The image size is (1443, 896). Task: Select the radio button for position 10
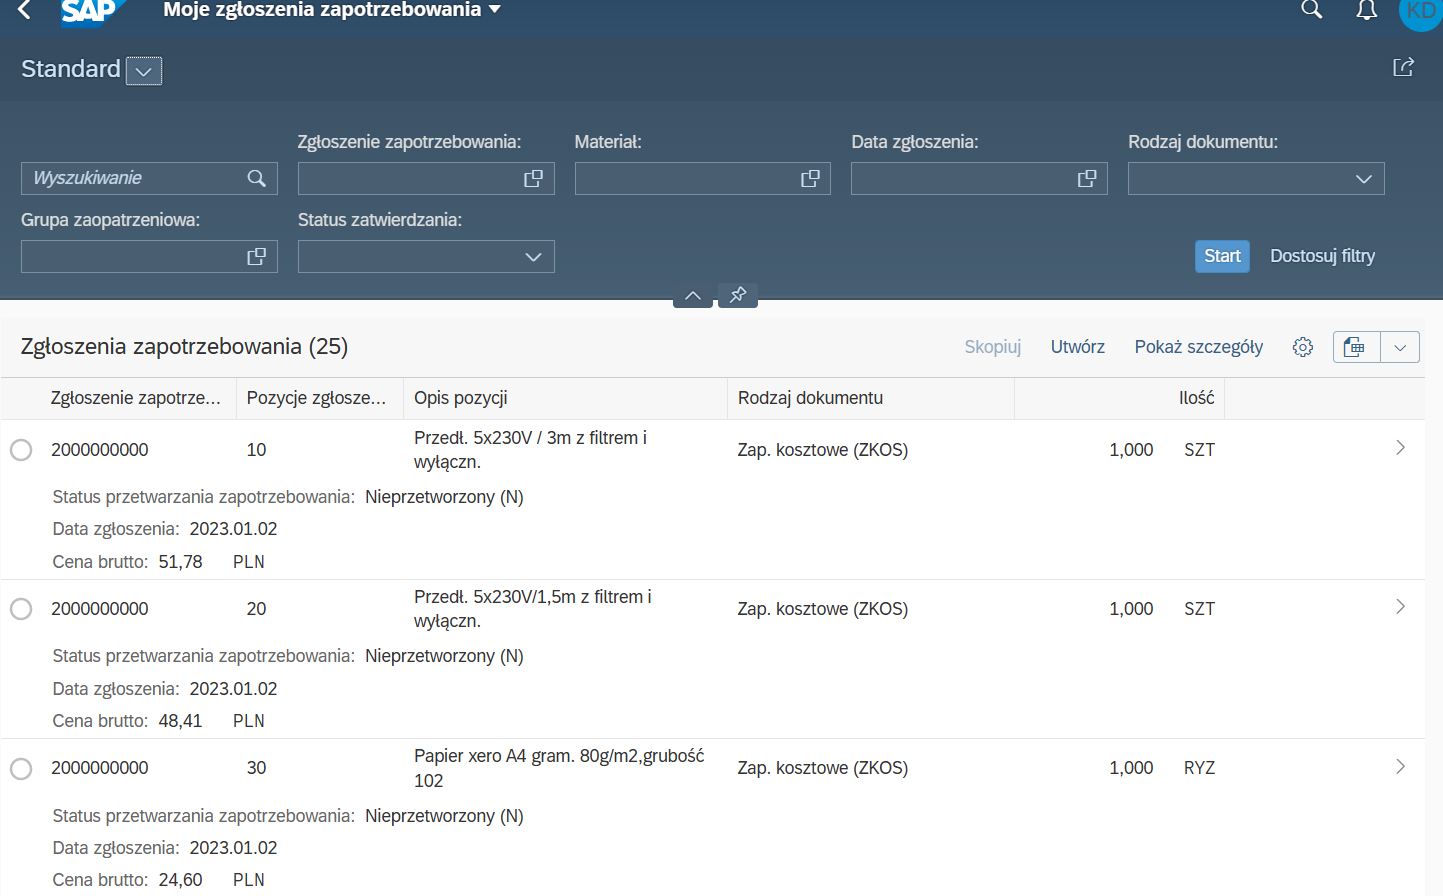pyautogui.click(x=21, y=450)
